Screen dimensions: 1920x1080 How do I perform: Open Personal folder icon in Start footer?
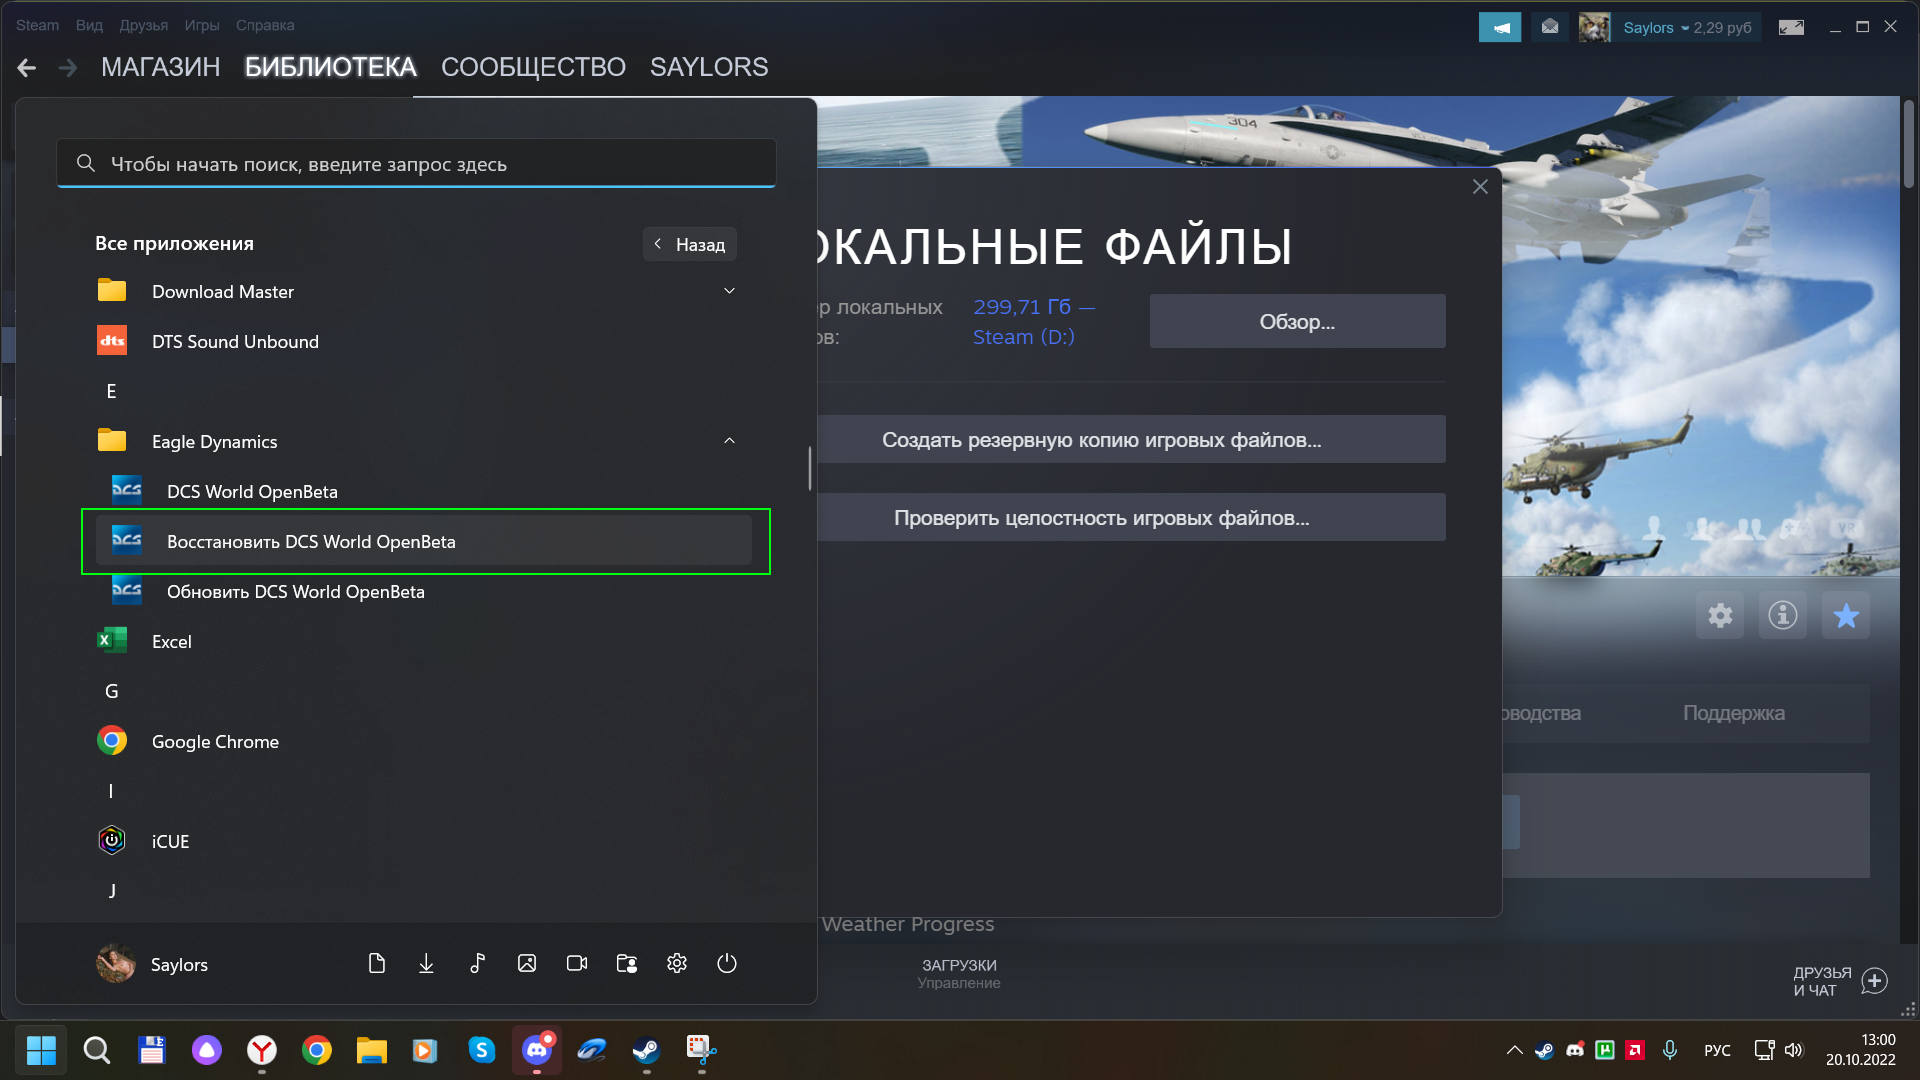coord(627,963)
